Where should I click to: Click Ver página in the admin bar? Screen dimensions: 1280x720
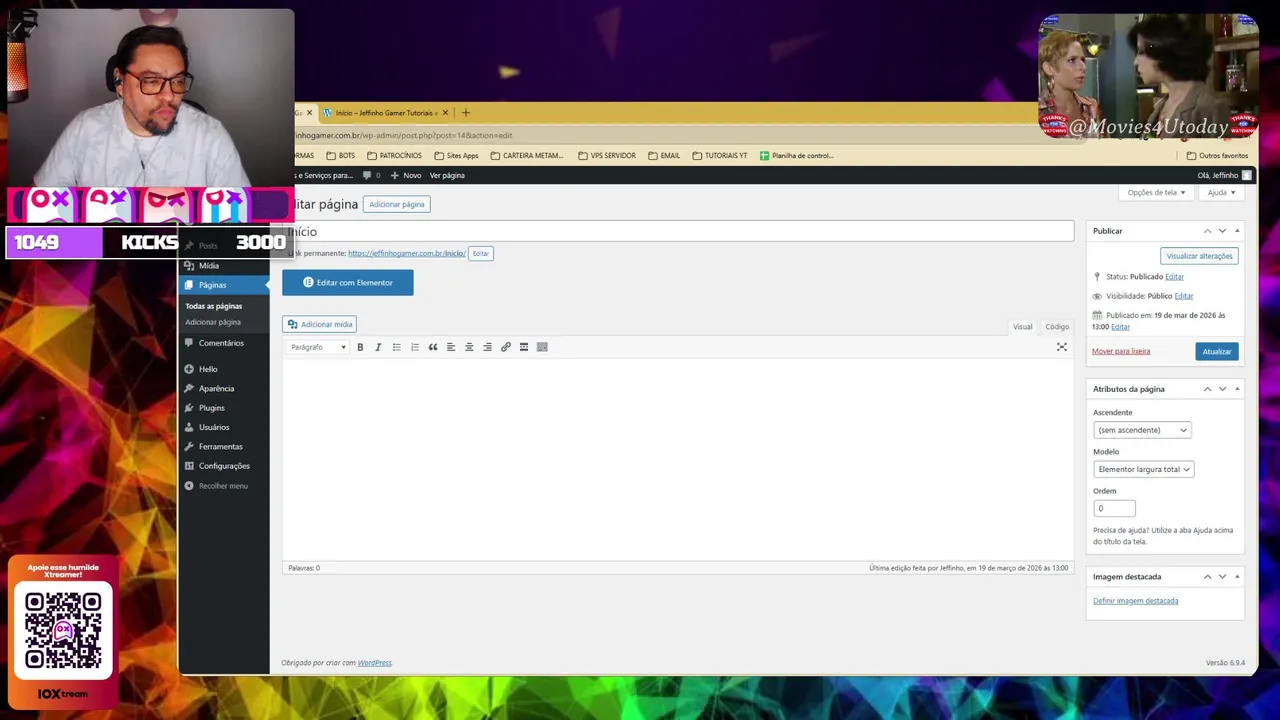tap(447, 175)
